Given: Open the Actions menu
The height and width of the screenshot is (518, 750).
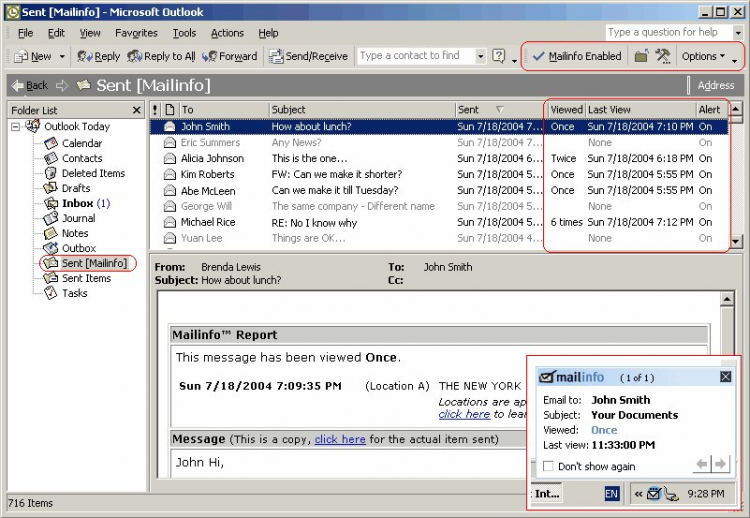Looking at the screenshot, I should (227, 33).
